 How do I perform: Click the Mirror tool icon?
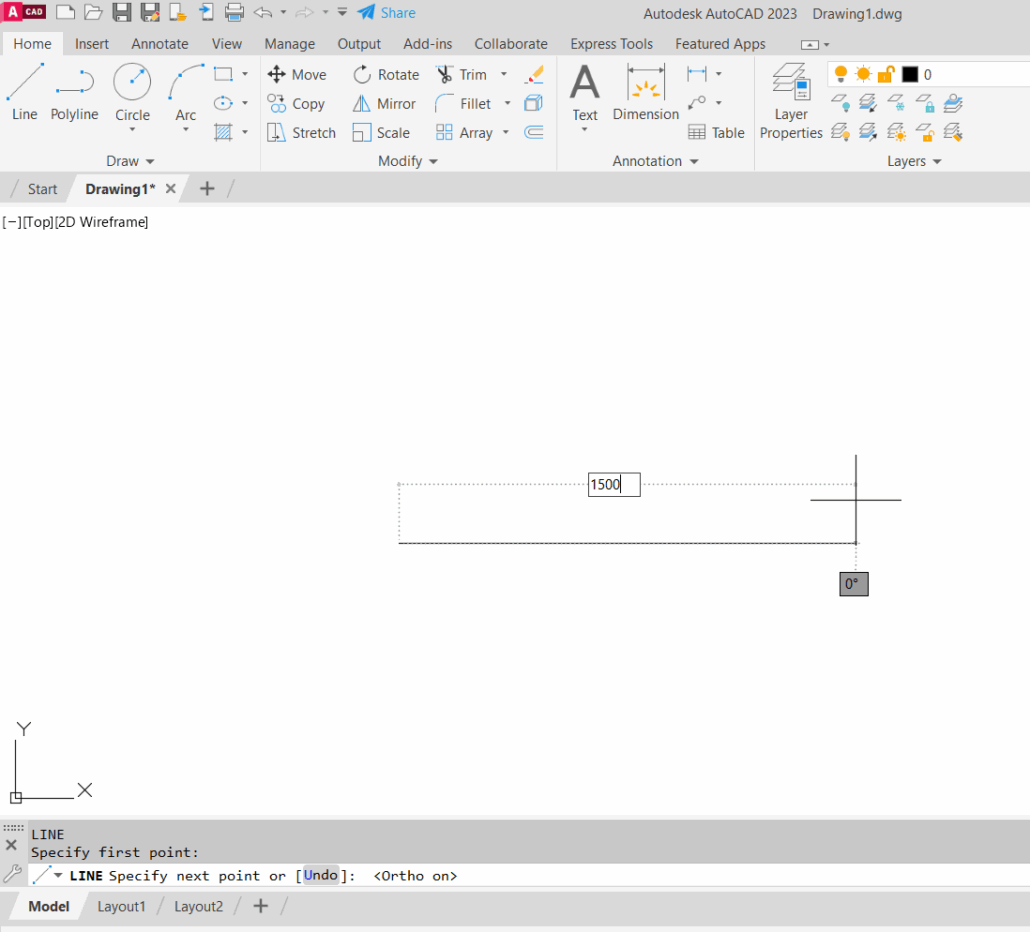[x=362, y=104]
